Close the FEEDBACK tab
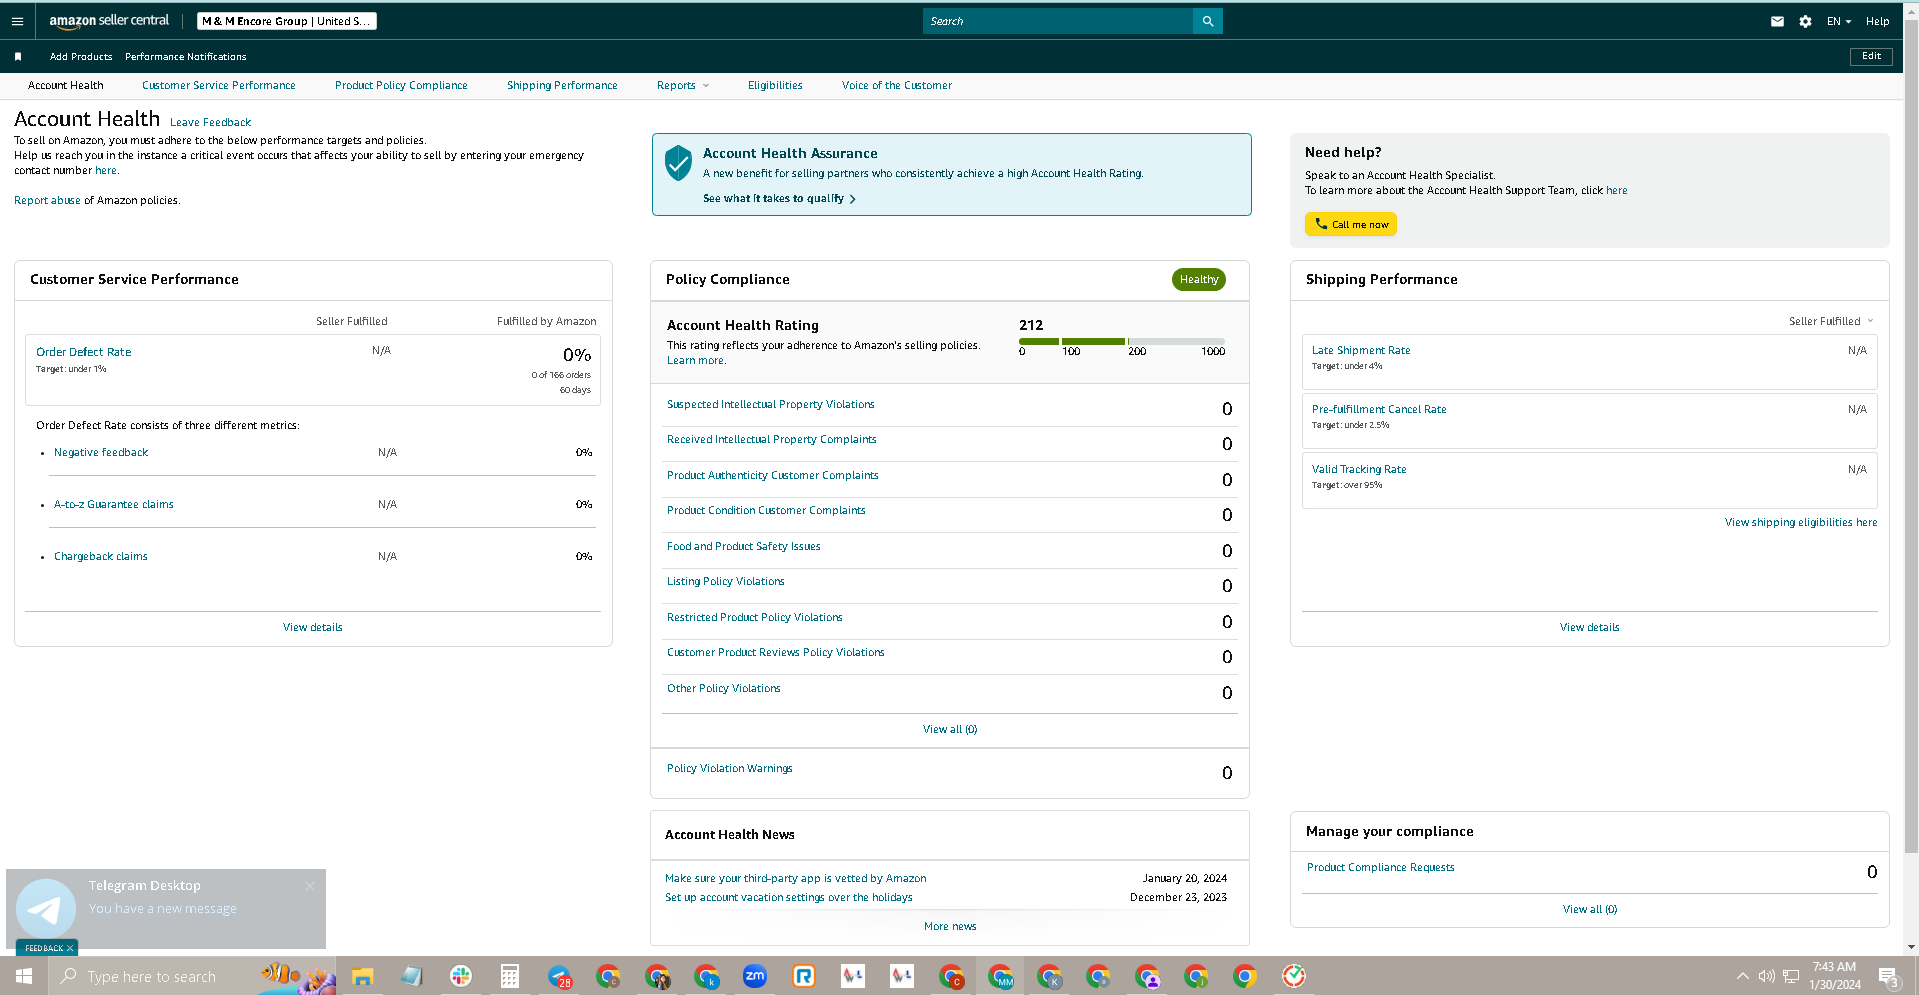 coord(70,948)
